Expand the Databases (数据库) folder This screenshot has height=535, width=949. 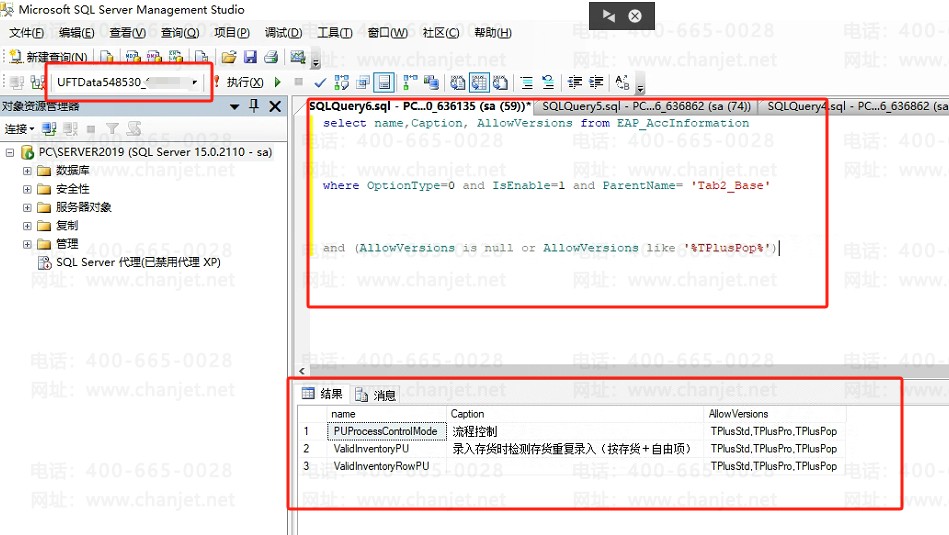[x=27, y=171]
